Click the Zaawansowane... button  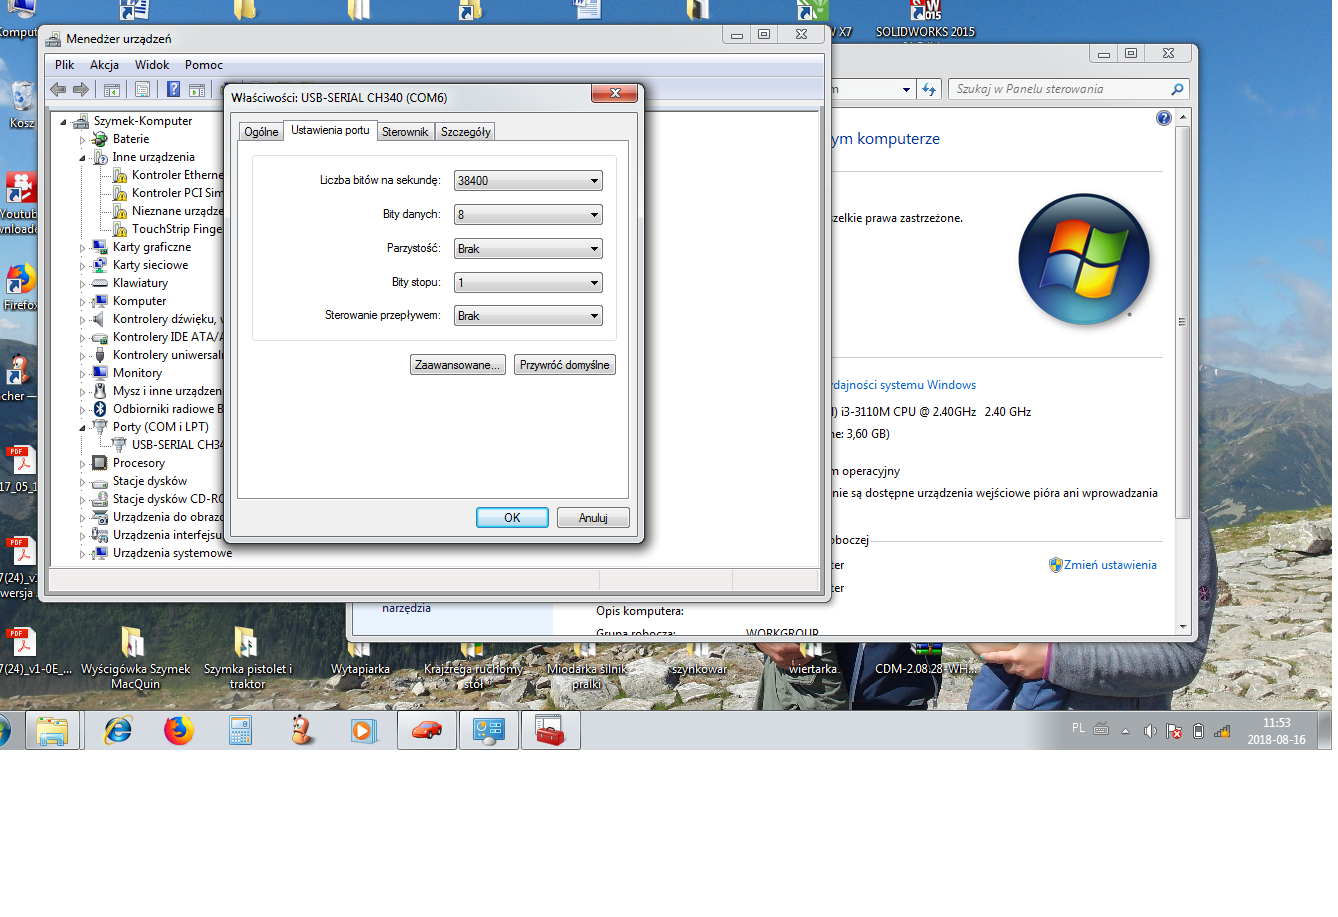tap(457, 365)
